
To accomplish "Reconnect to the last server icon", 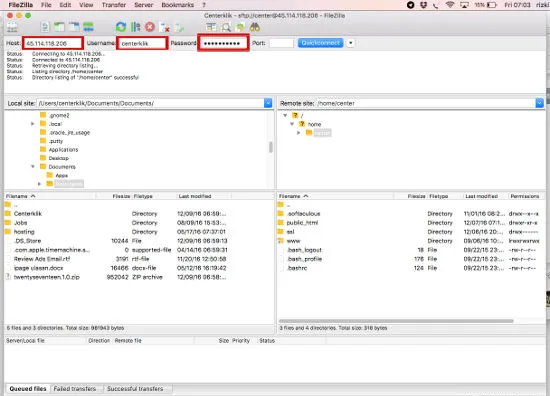I will (179, 27).
